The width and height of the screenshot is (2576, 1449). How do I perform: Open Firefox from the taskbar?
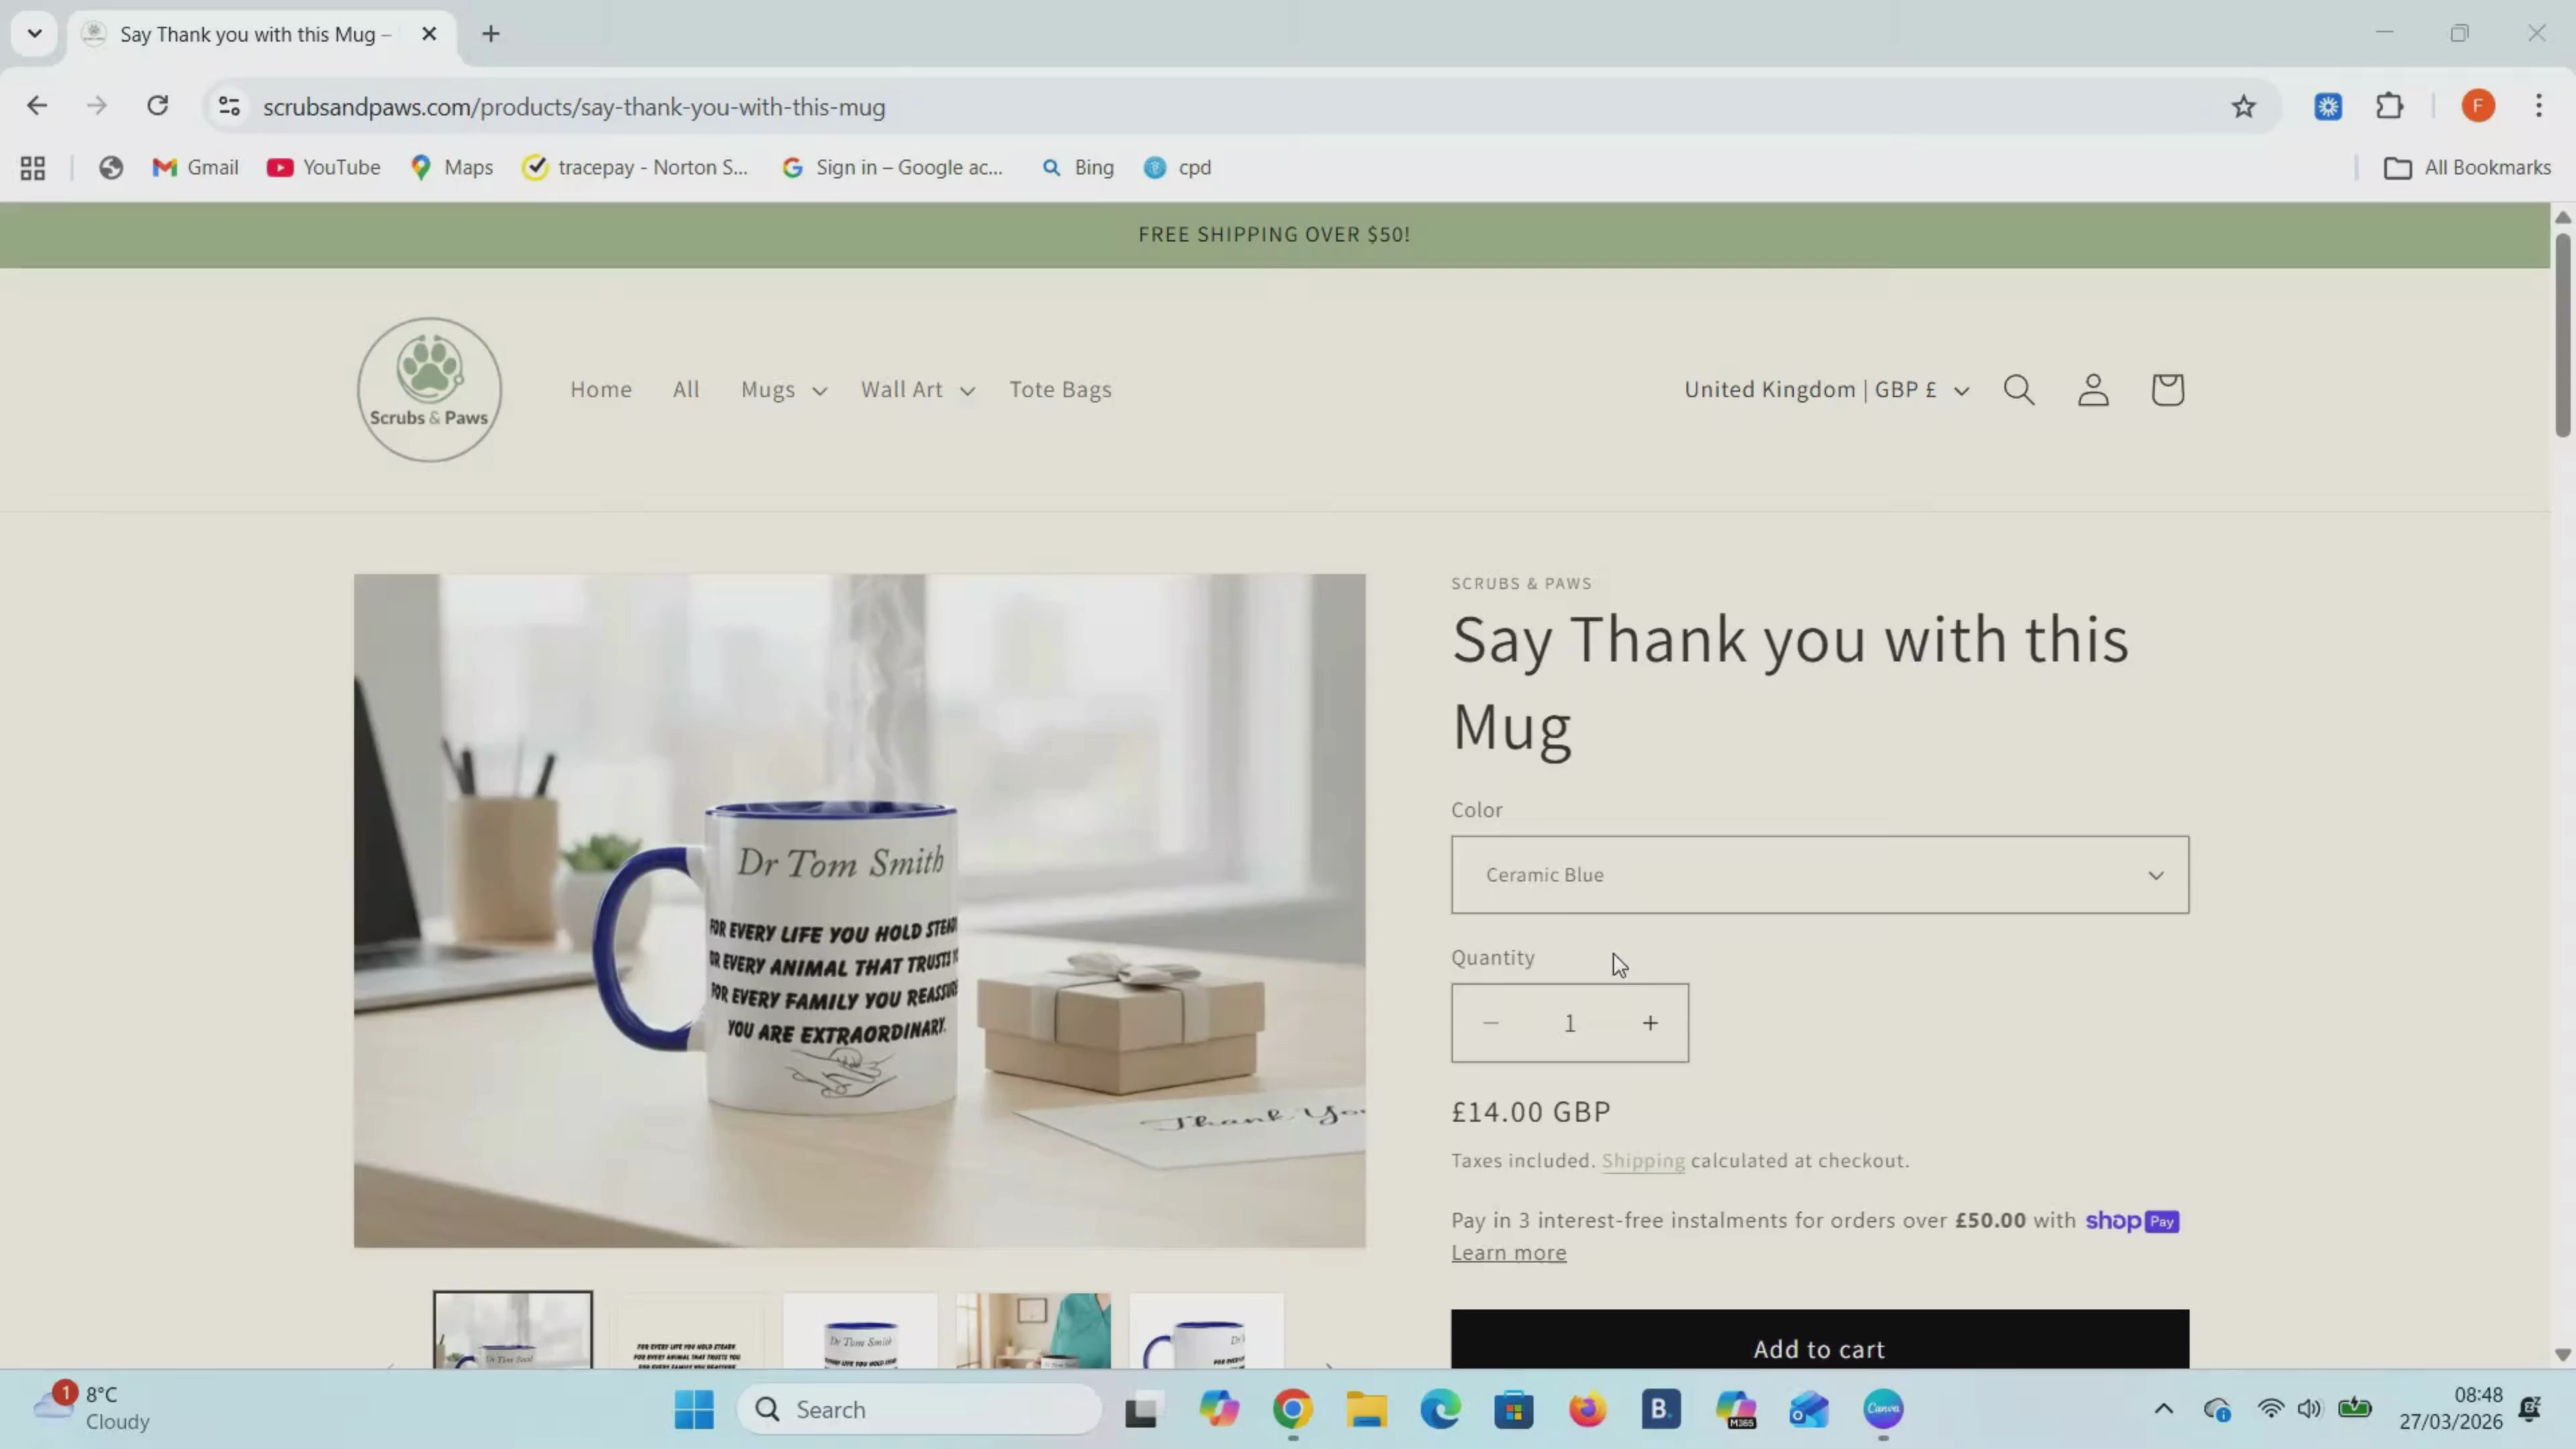click(1587, 1410)
